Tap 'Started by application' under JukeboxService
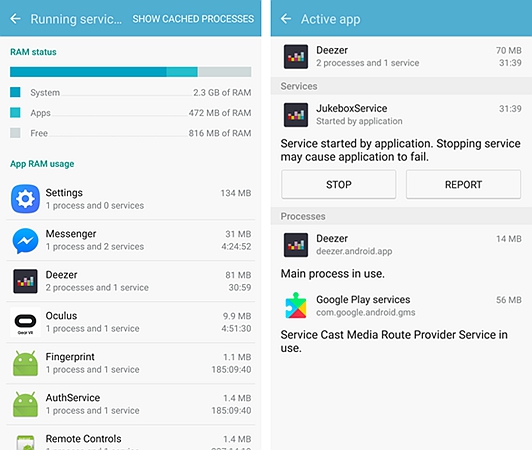Screen dimensions: 532x450 click(359, 121)
